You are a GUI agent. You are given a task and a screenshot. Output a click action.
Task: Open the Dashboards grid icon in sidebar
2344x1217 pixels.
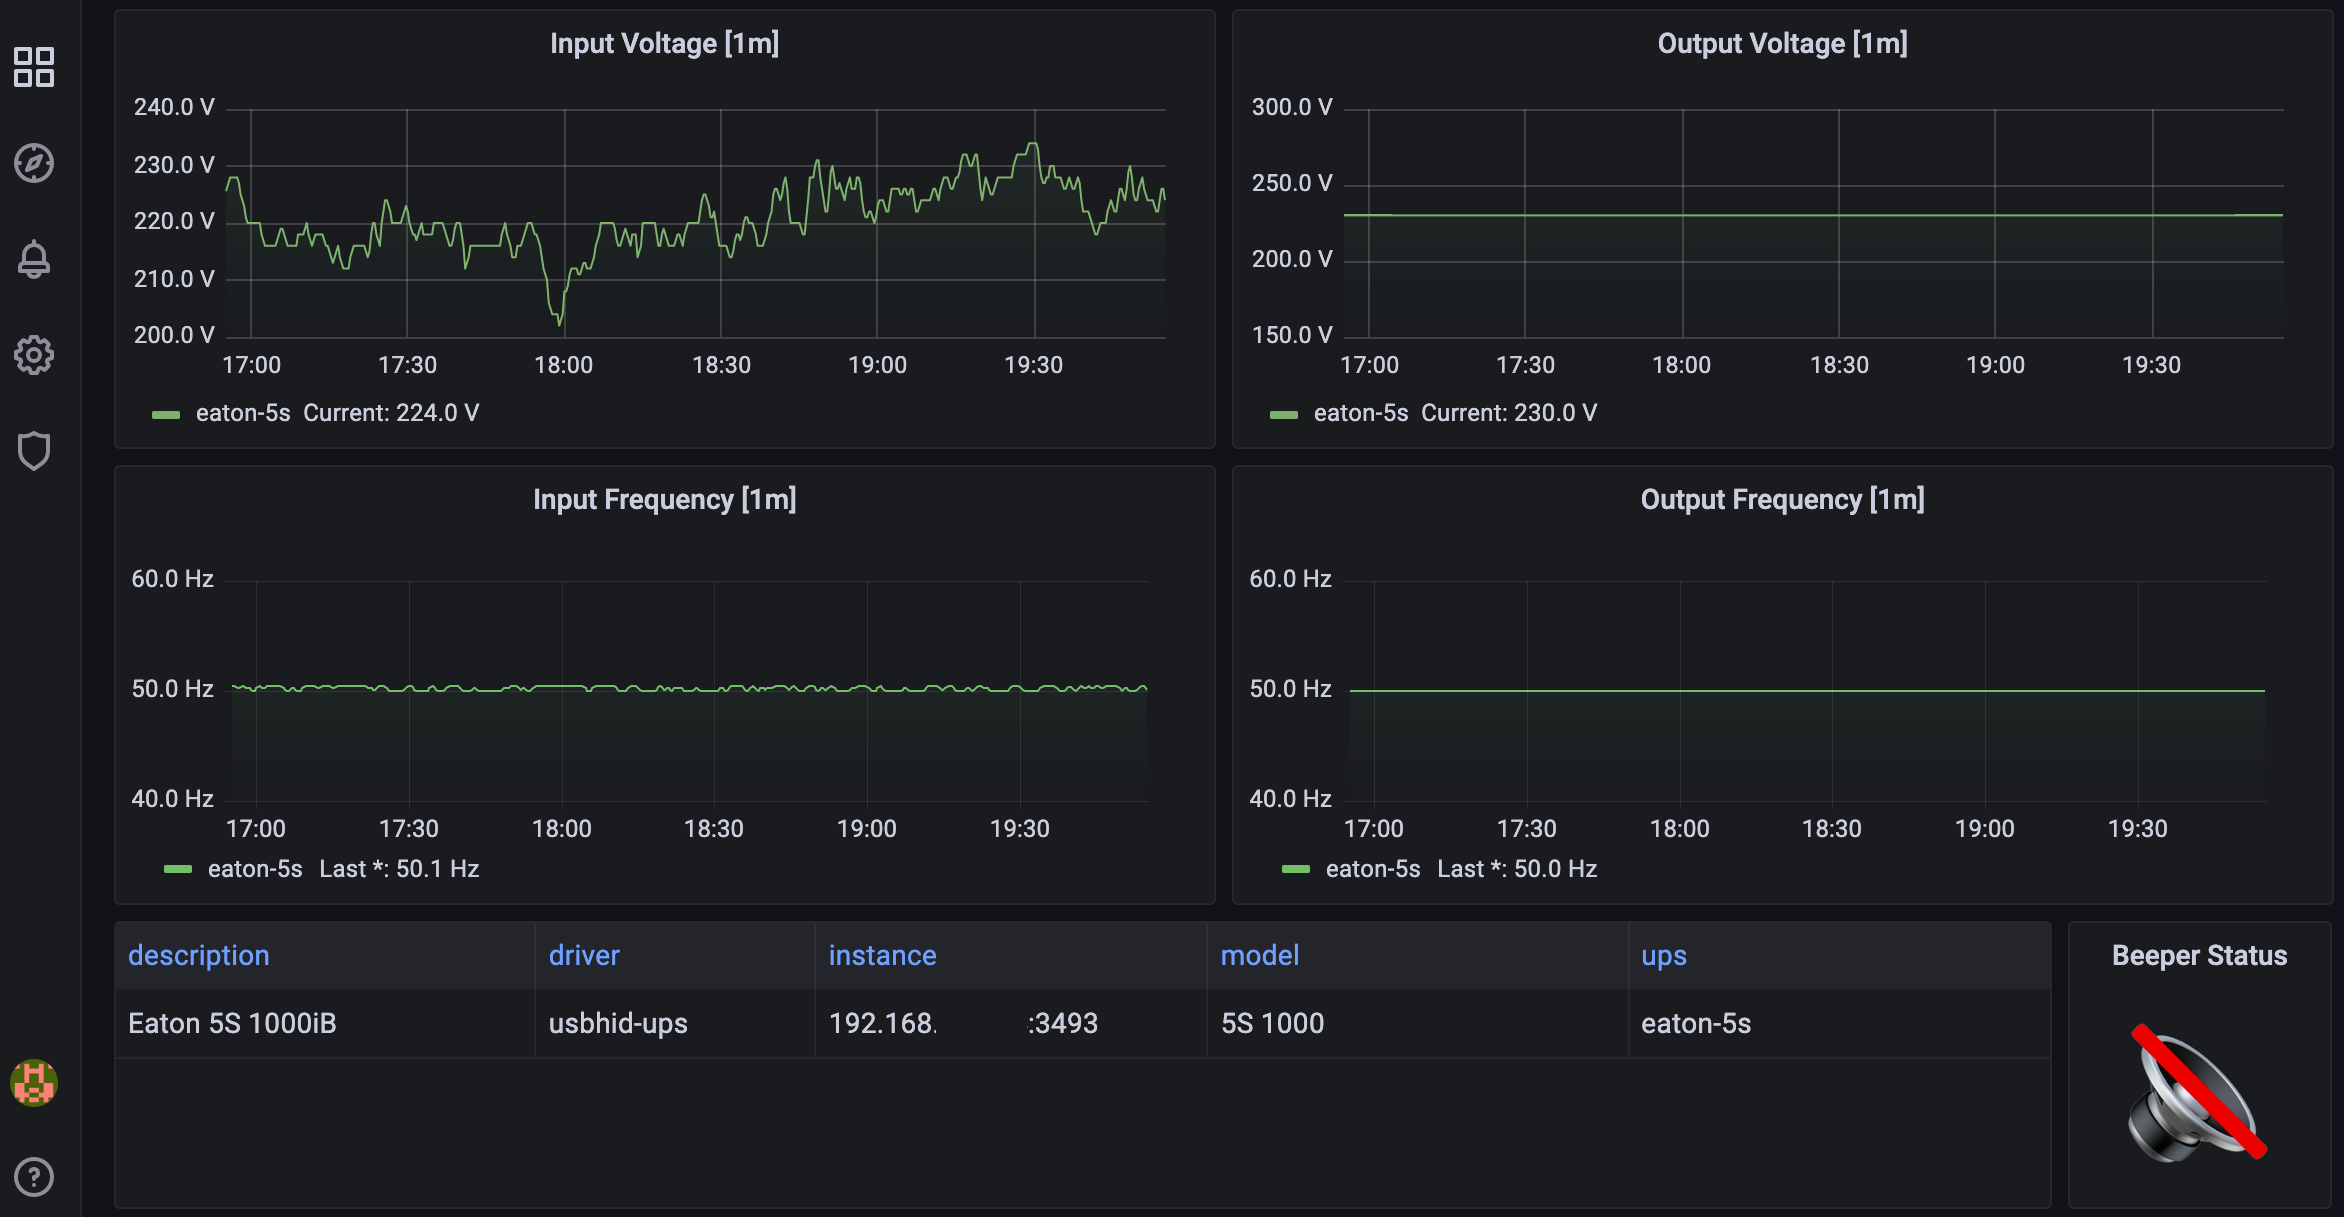34,67
